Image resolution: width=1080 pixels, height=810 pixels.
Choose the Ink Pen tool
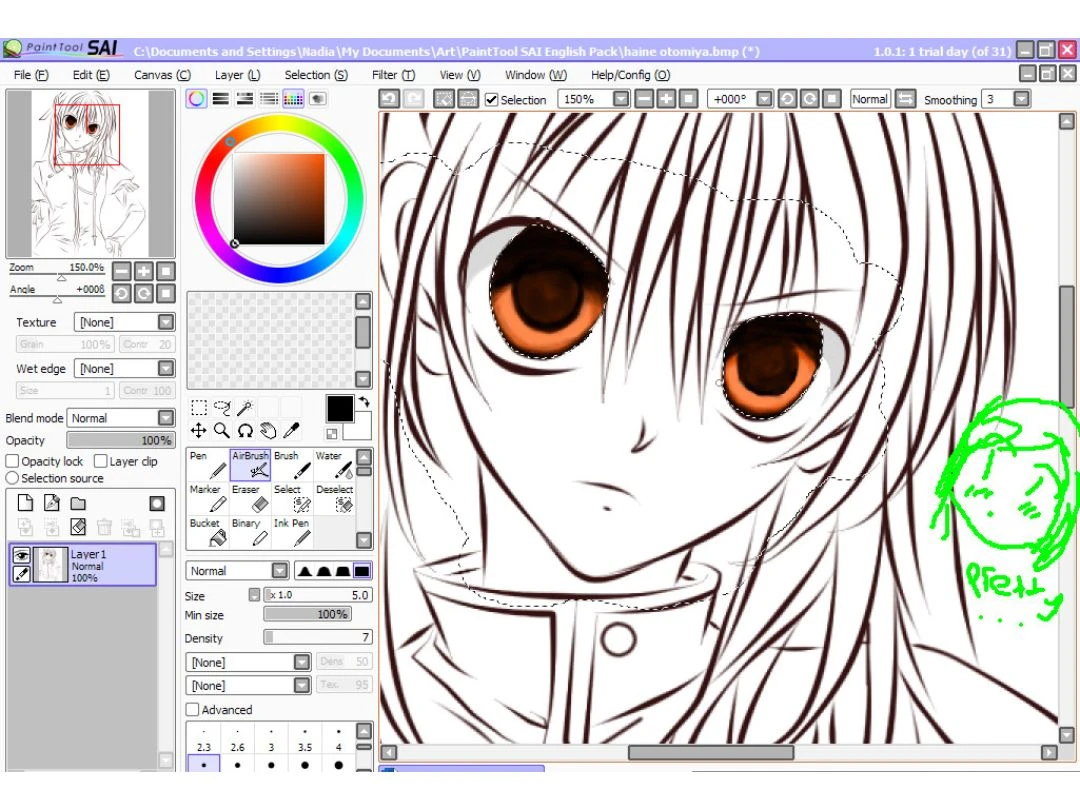(x=292, y=532)
